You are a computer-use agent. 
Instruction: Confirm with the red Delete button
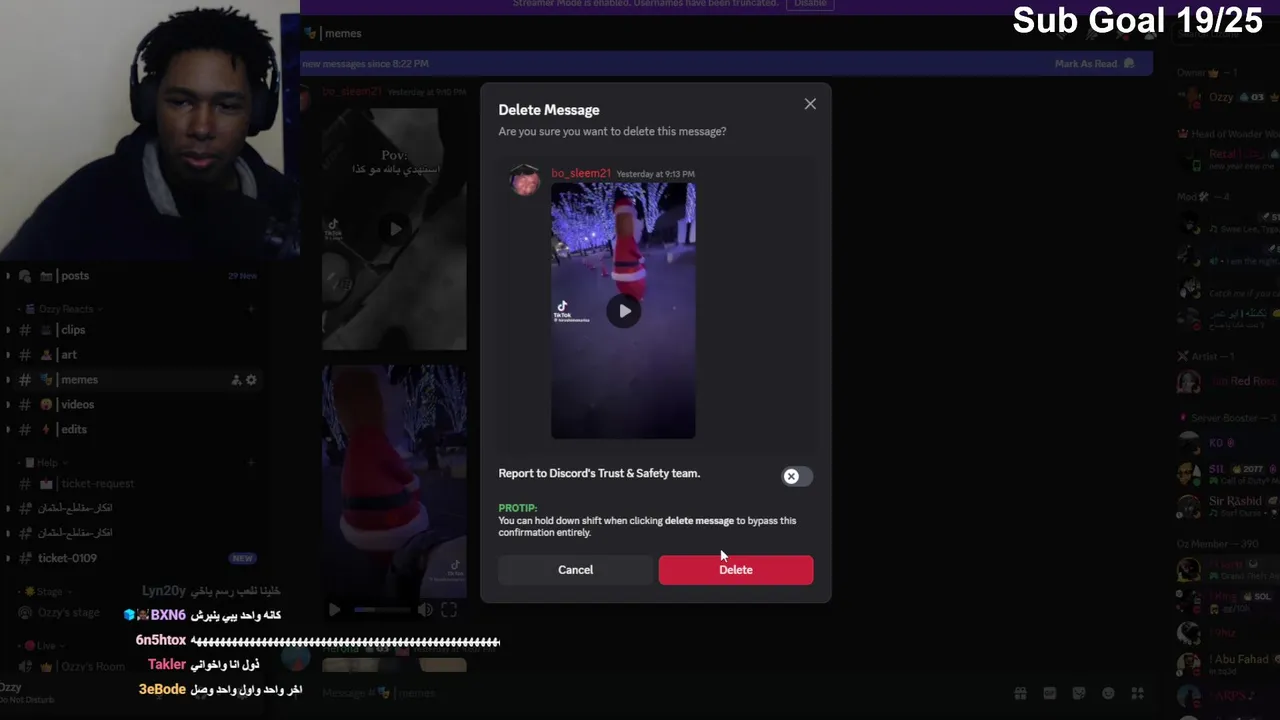coord(736,570)
